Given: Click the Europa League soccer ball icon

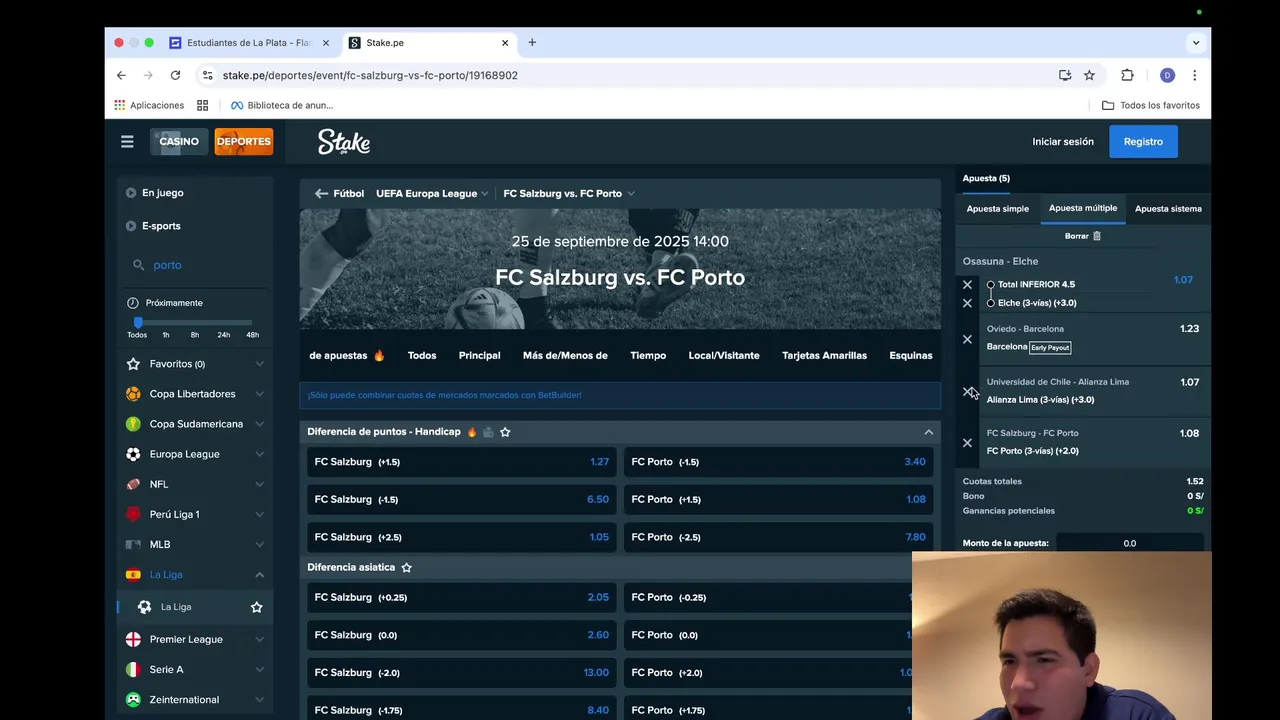Looking at the screenshot, I should [133, 454].
